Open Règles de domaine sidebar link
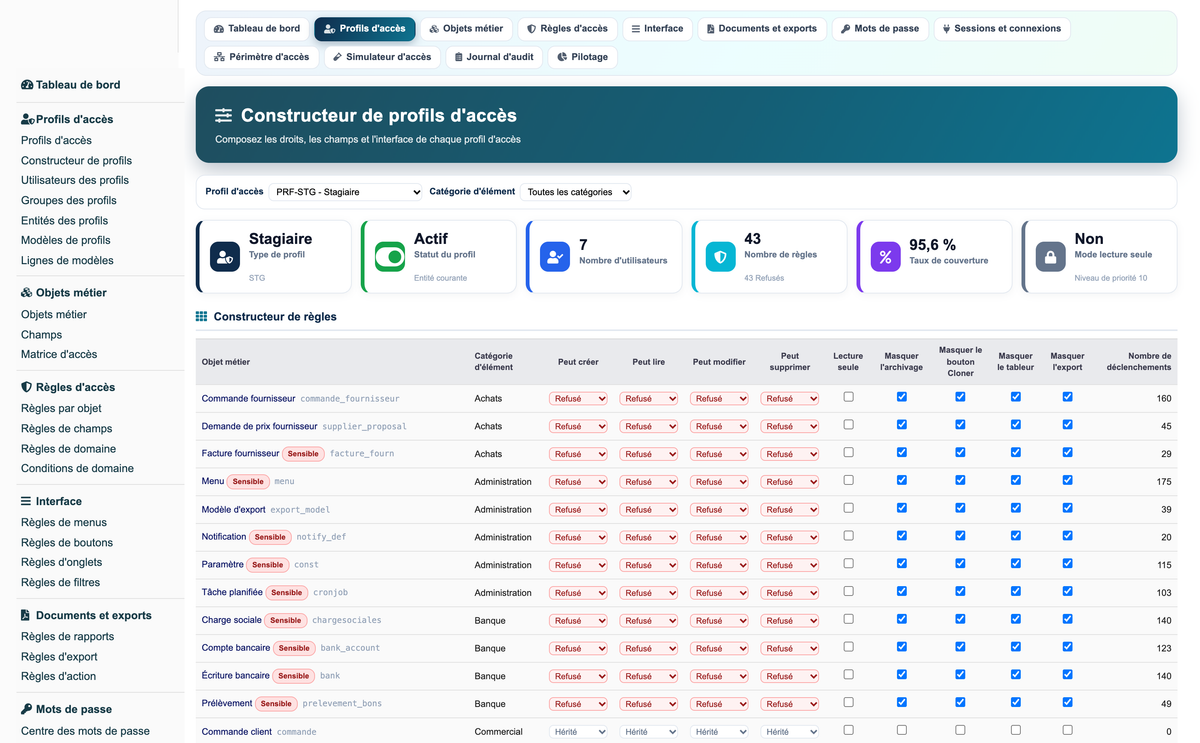Viewport: 1200px width, 743px height. coord(68,449)
